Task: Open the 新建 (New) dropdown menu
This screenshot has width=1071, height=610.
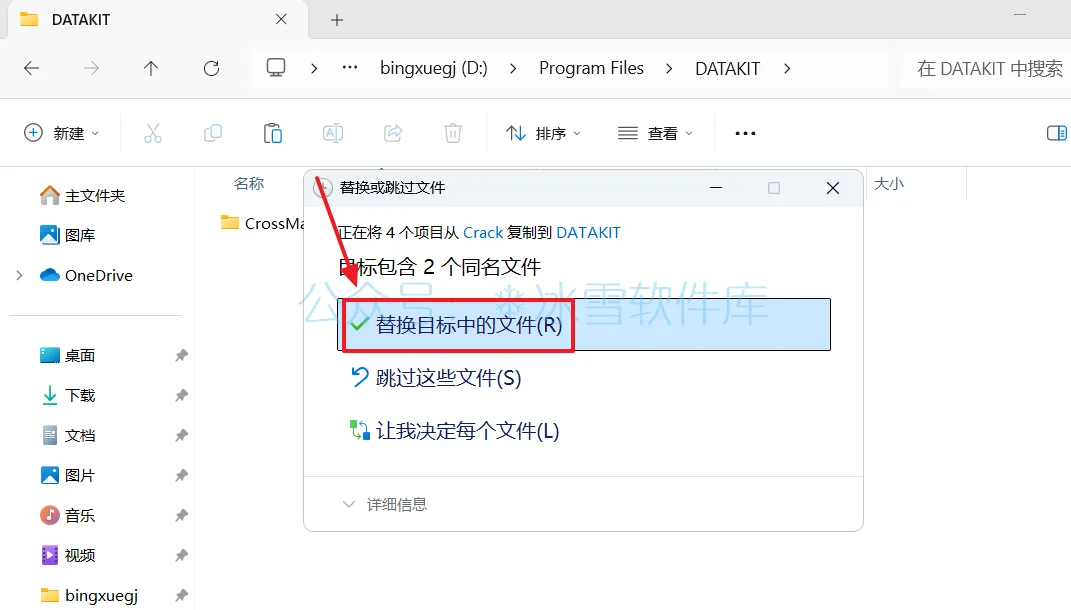Action: (x=61, y=133)
